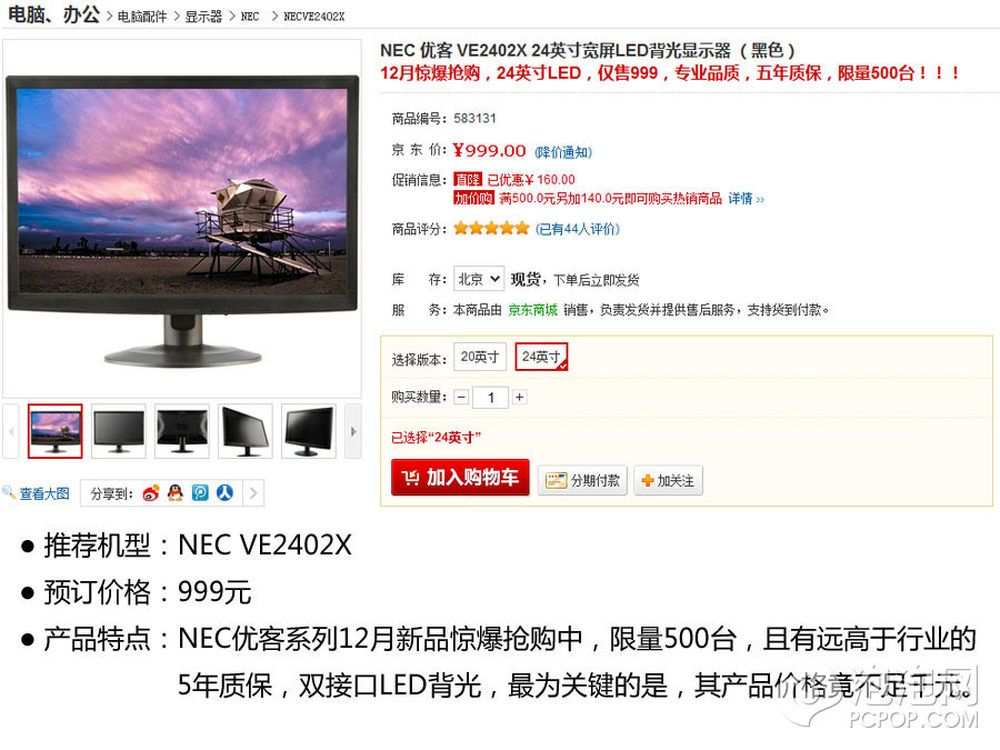This screenshot has height=750, width=1000.
Task: Show previous thumbnails with left arrow
Action: [x=11, y=431]
